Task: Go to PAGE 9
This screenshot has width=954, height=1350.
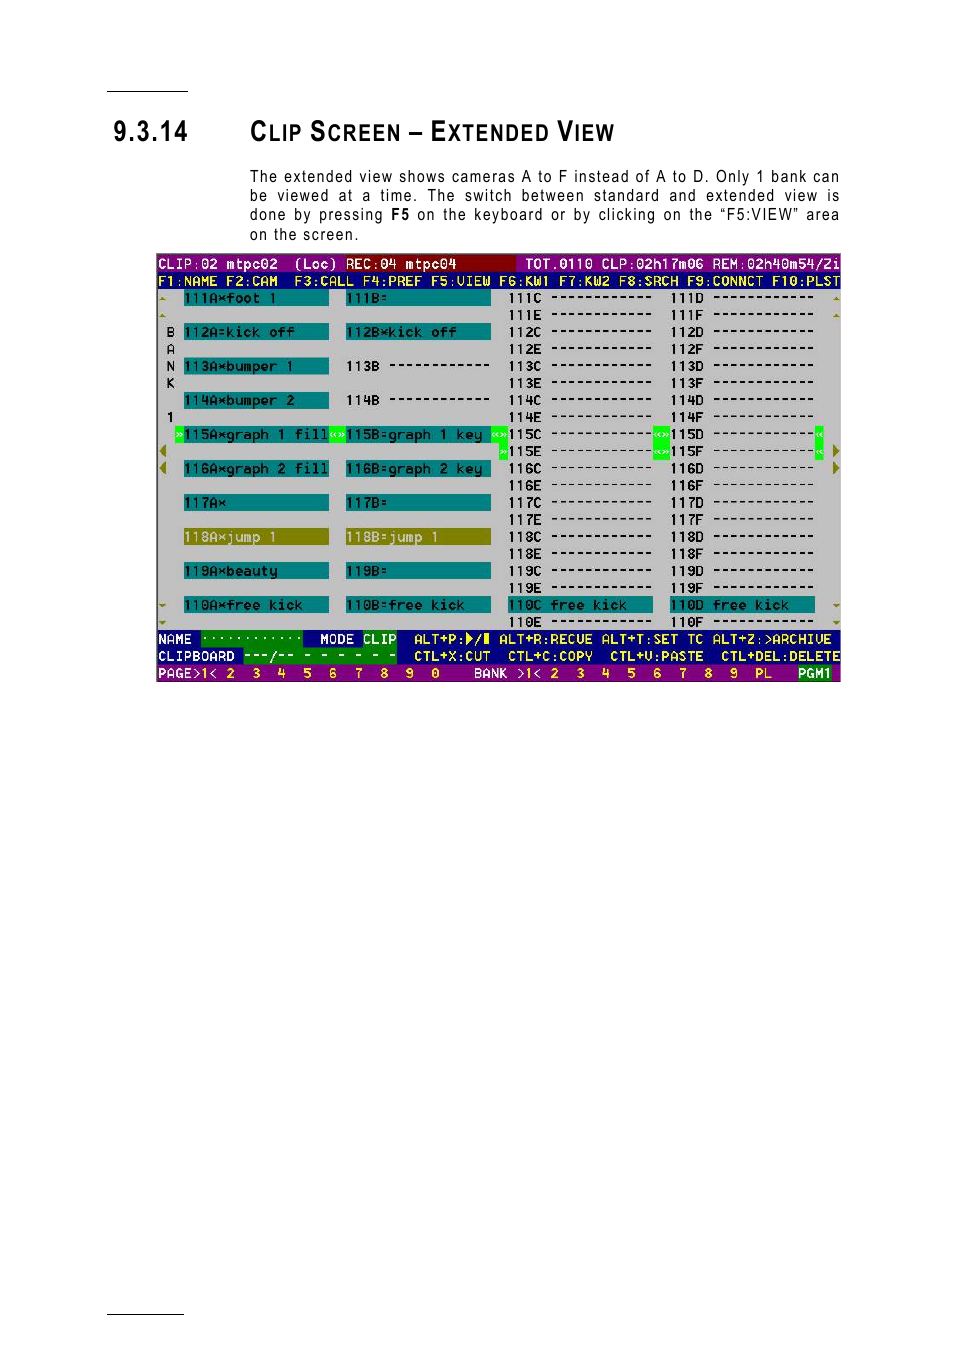Action: pos(410,674)
